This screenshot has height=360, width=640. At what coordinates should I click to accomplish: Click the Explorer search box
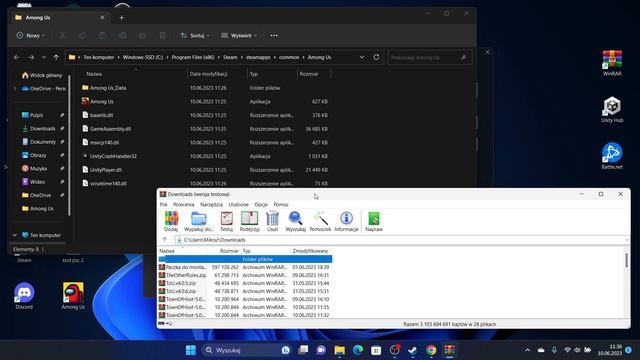(x=429, y=58)
